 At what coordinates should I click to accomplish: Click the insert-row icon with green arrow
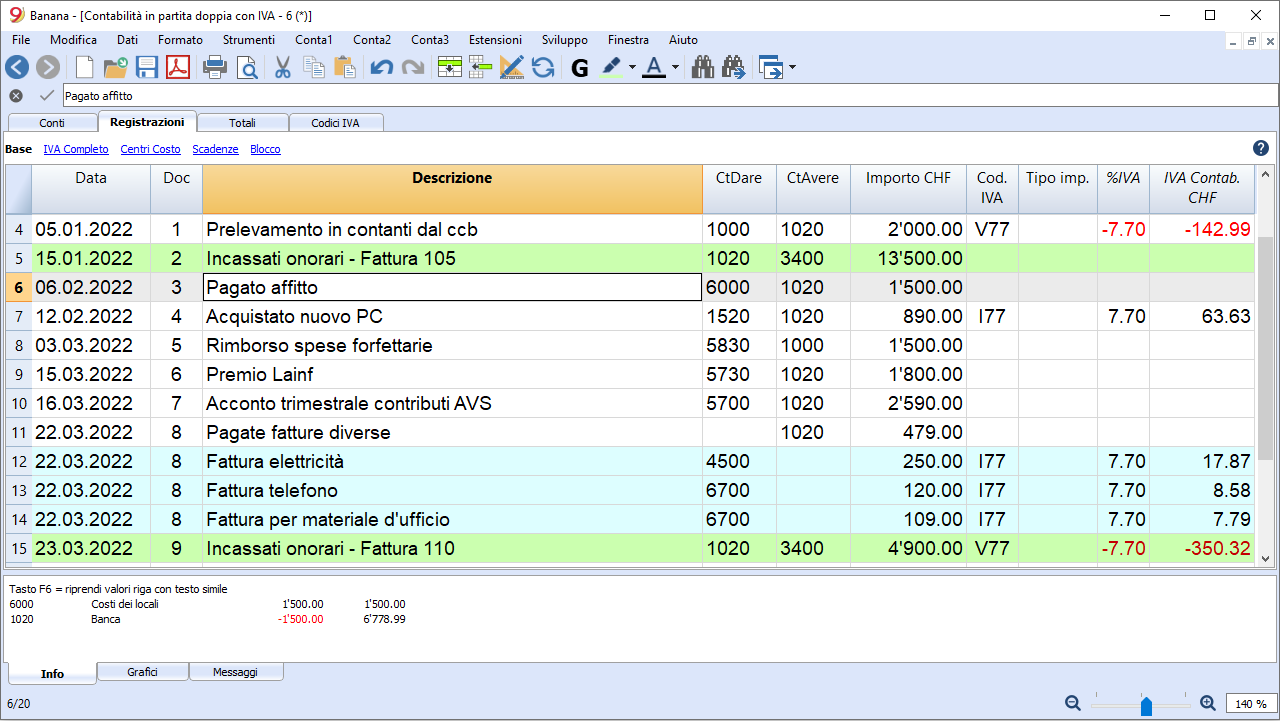click(481, 67)
